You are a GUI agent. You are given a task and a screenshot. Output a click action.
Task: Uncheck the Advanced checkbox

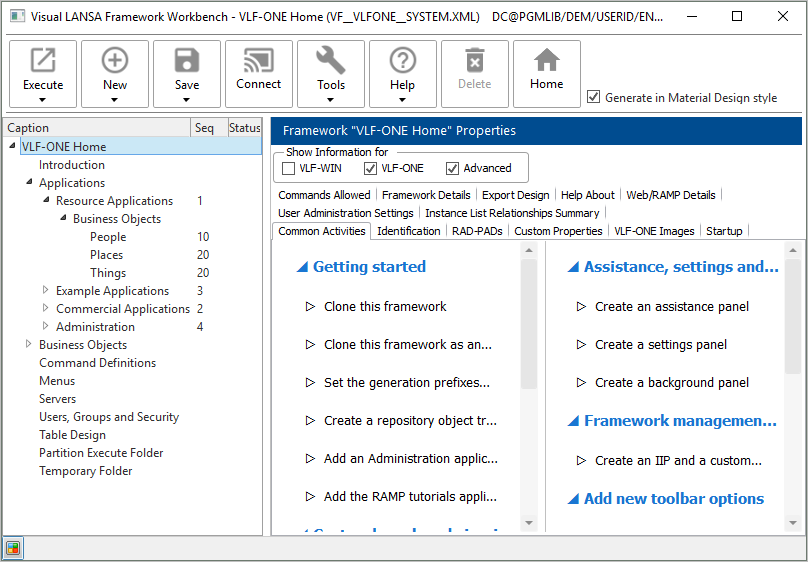(x=452, y=168)
